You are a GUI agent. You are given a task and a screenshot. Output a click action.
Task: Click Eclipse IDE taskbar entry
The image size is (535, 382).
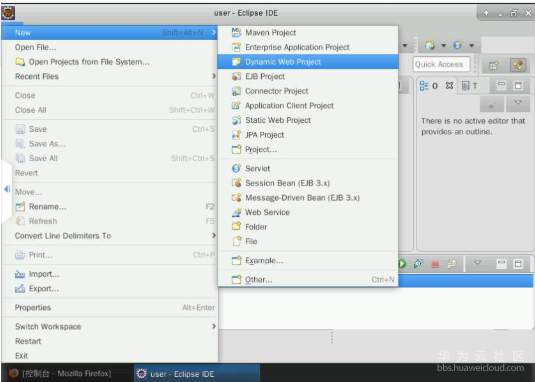click(197, 374)
